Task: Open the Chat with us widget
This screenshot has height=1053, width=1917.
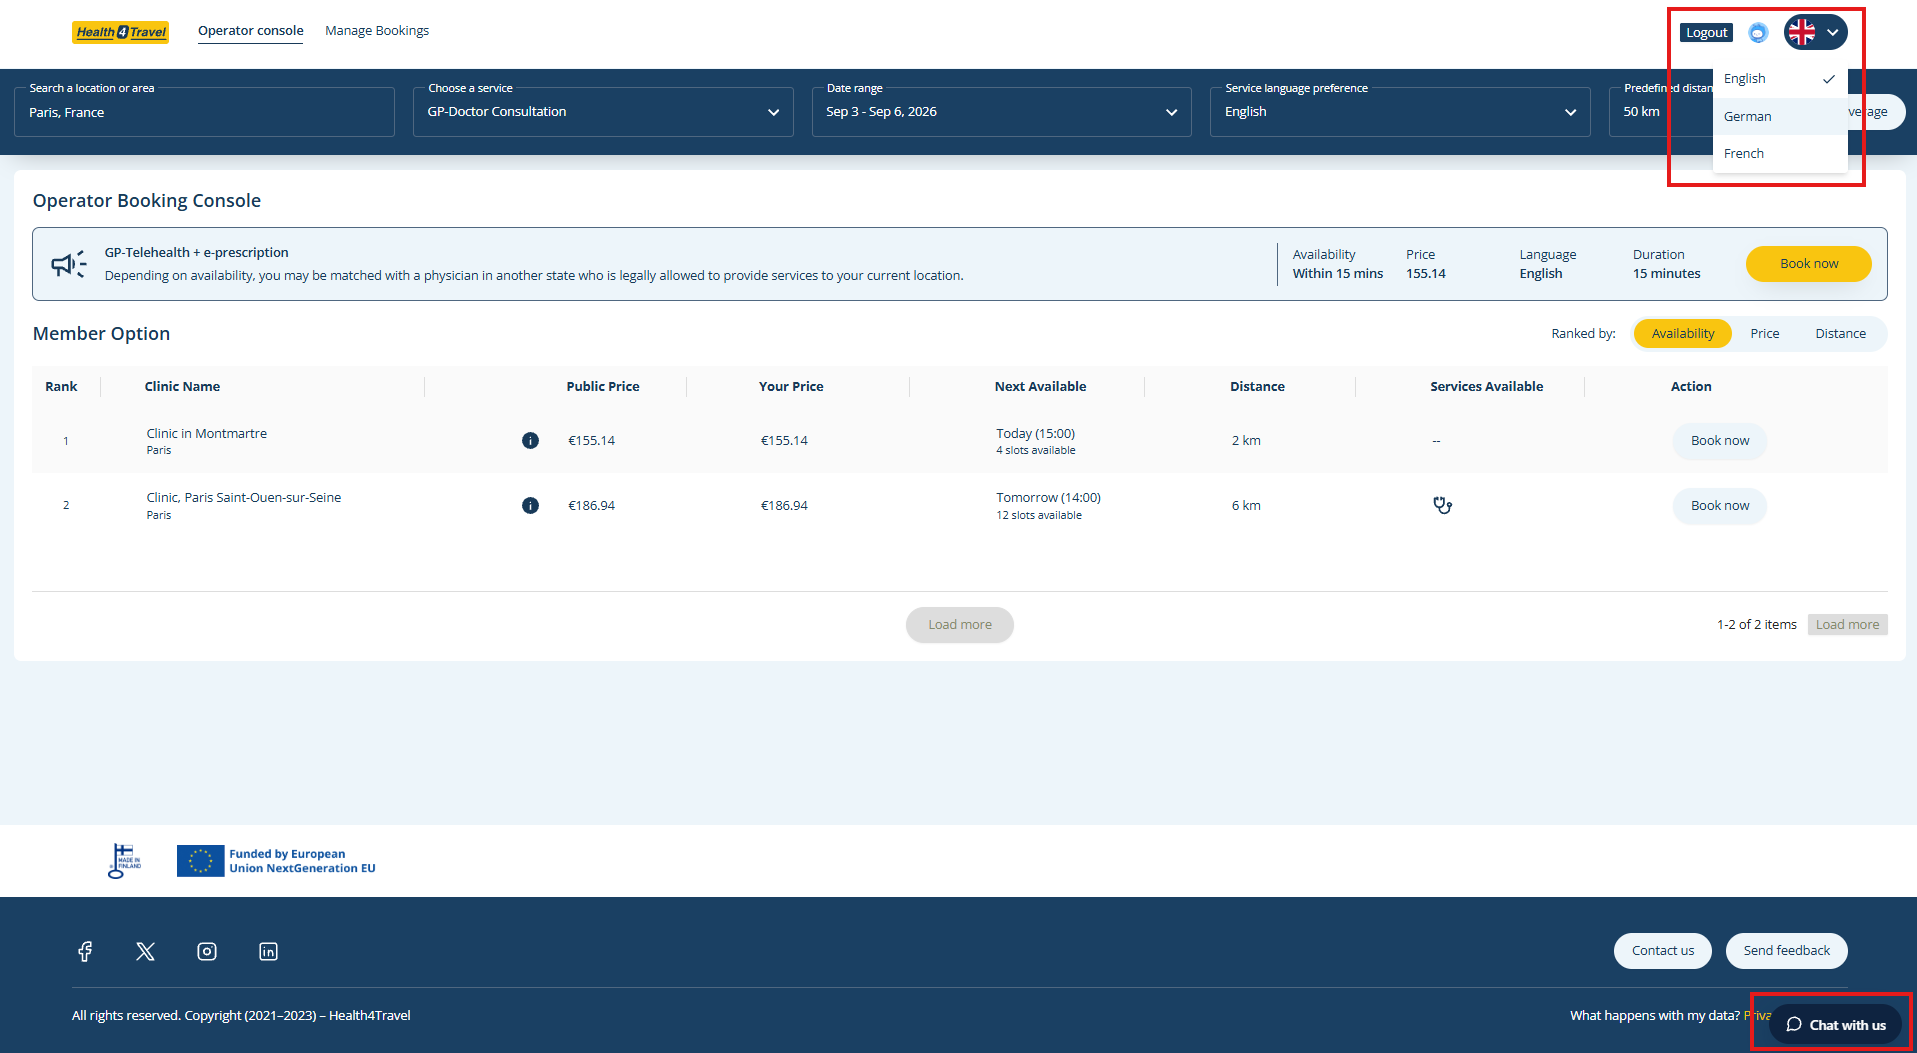Action: pyautogui.click(x=1835, y=1025)
